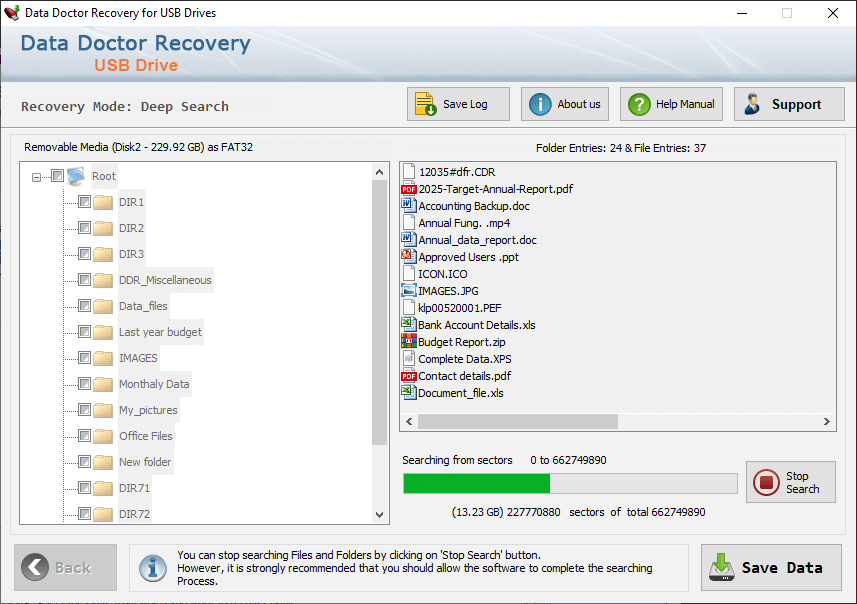
Task: Click the PowerPoint icon of Approved Users .ppt
Action: pyautogui.click(x=409, y=256)
